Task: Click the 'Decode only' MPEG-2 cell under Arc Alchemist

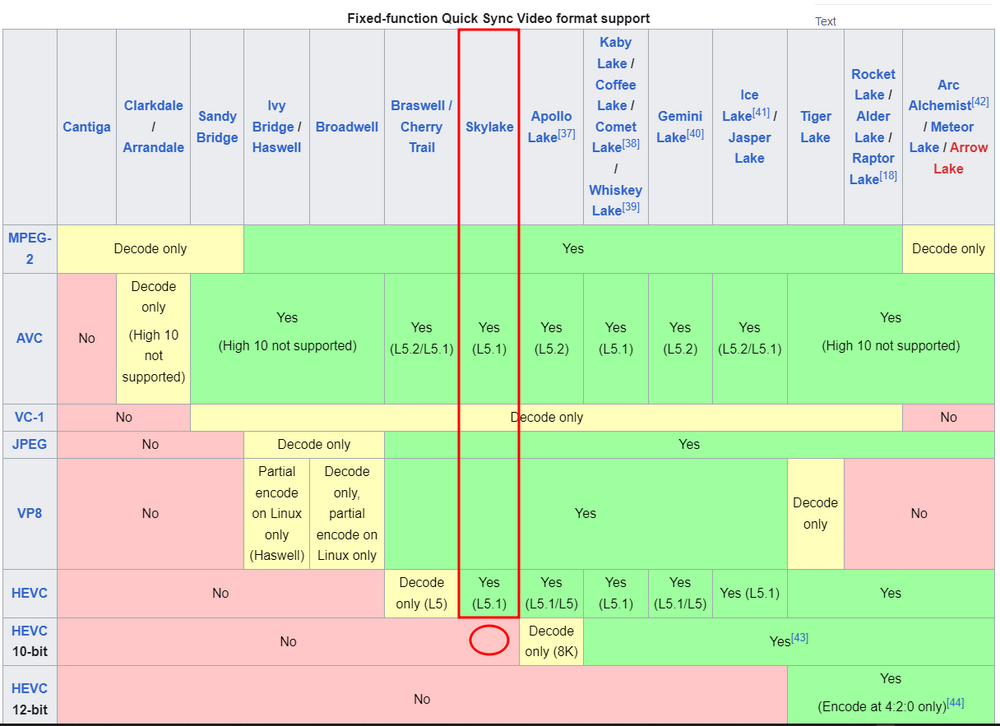Action: point(948,248)
